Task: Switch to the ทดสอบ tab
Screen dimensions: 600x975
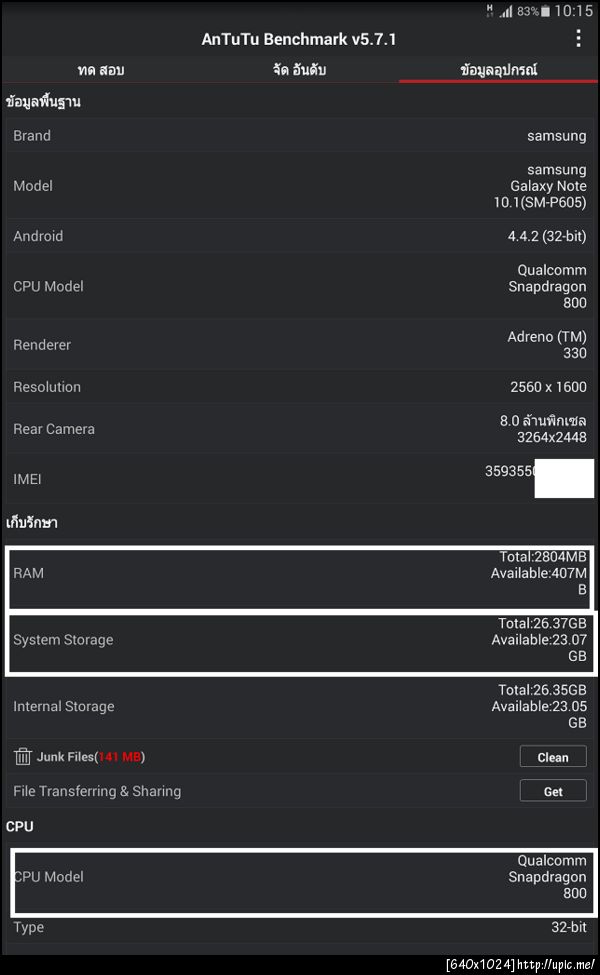Action: [100, 70]
